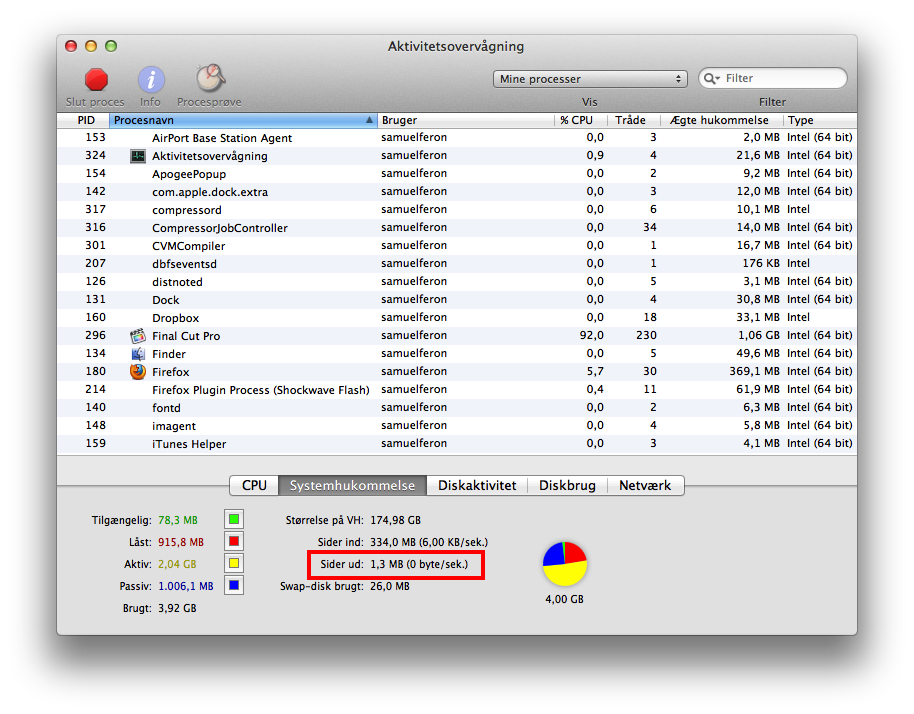Click the Slut proces stop icon
This screenshot has height=714, width=914.
[96, 80]
